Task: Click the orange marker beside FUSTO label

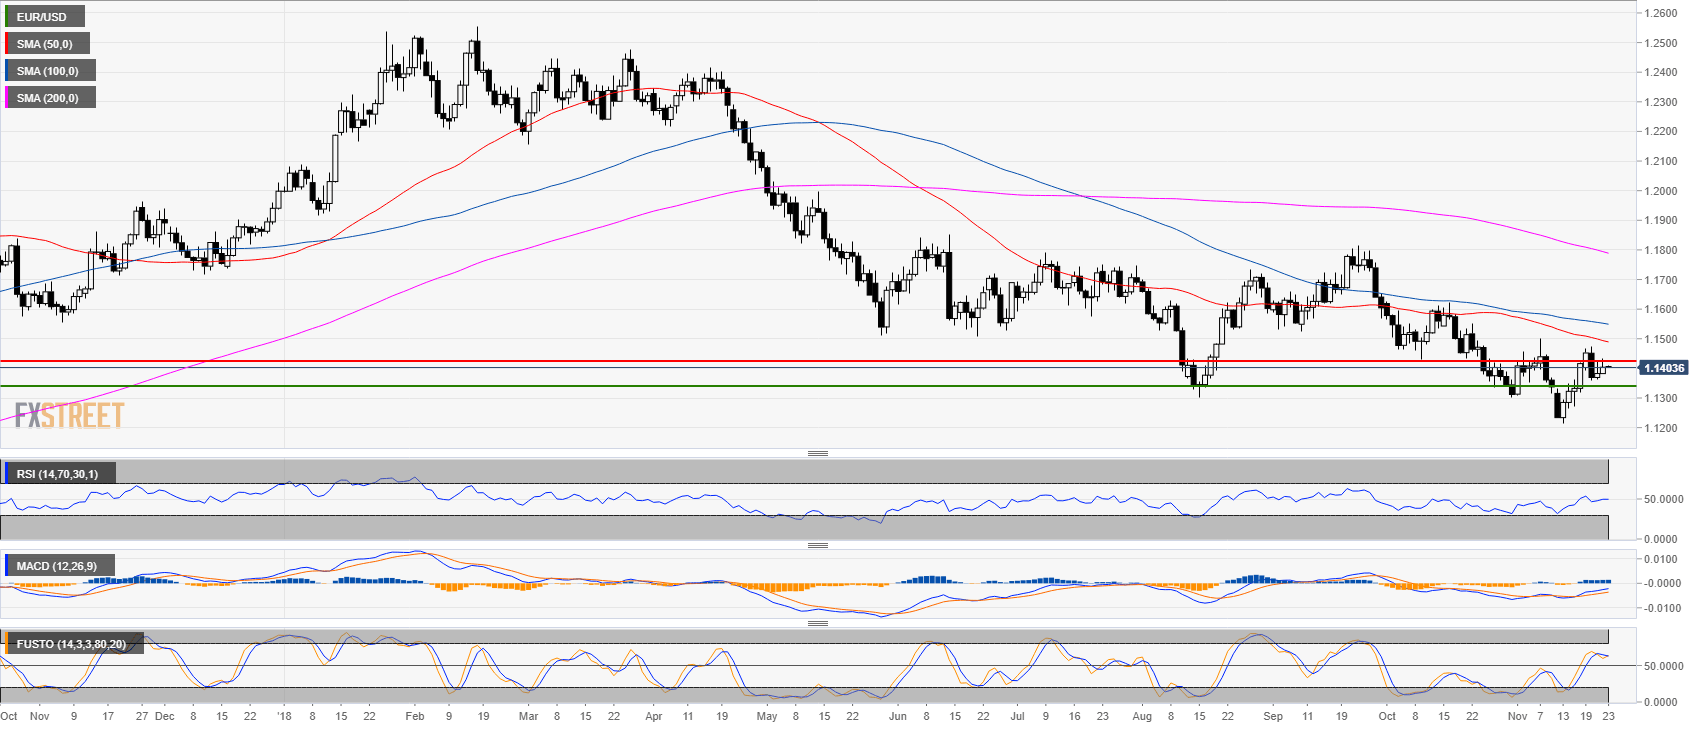Action: coord(6,644)
